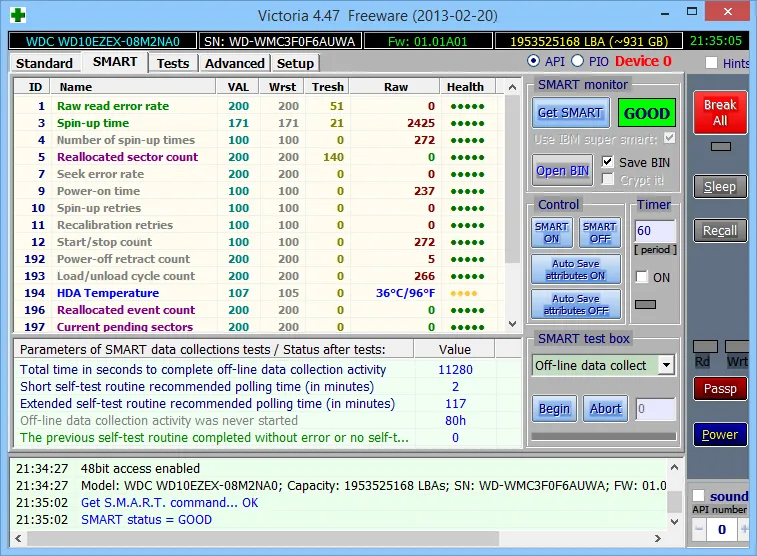Click the log horizontal scroll left arrow
757x556 pixels.
tap(18, 538)
